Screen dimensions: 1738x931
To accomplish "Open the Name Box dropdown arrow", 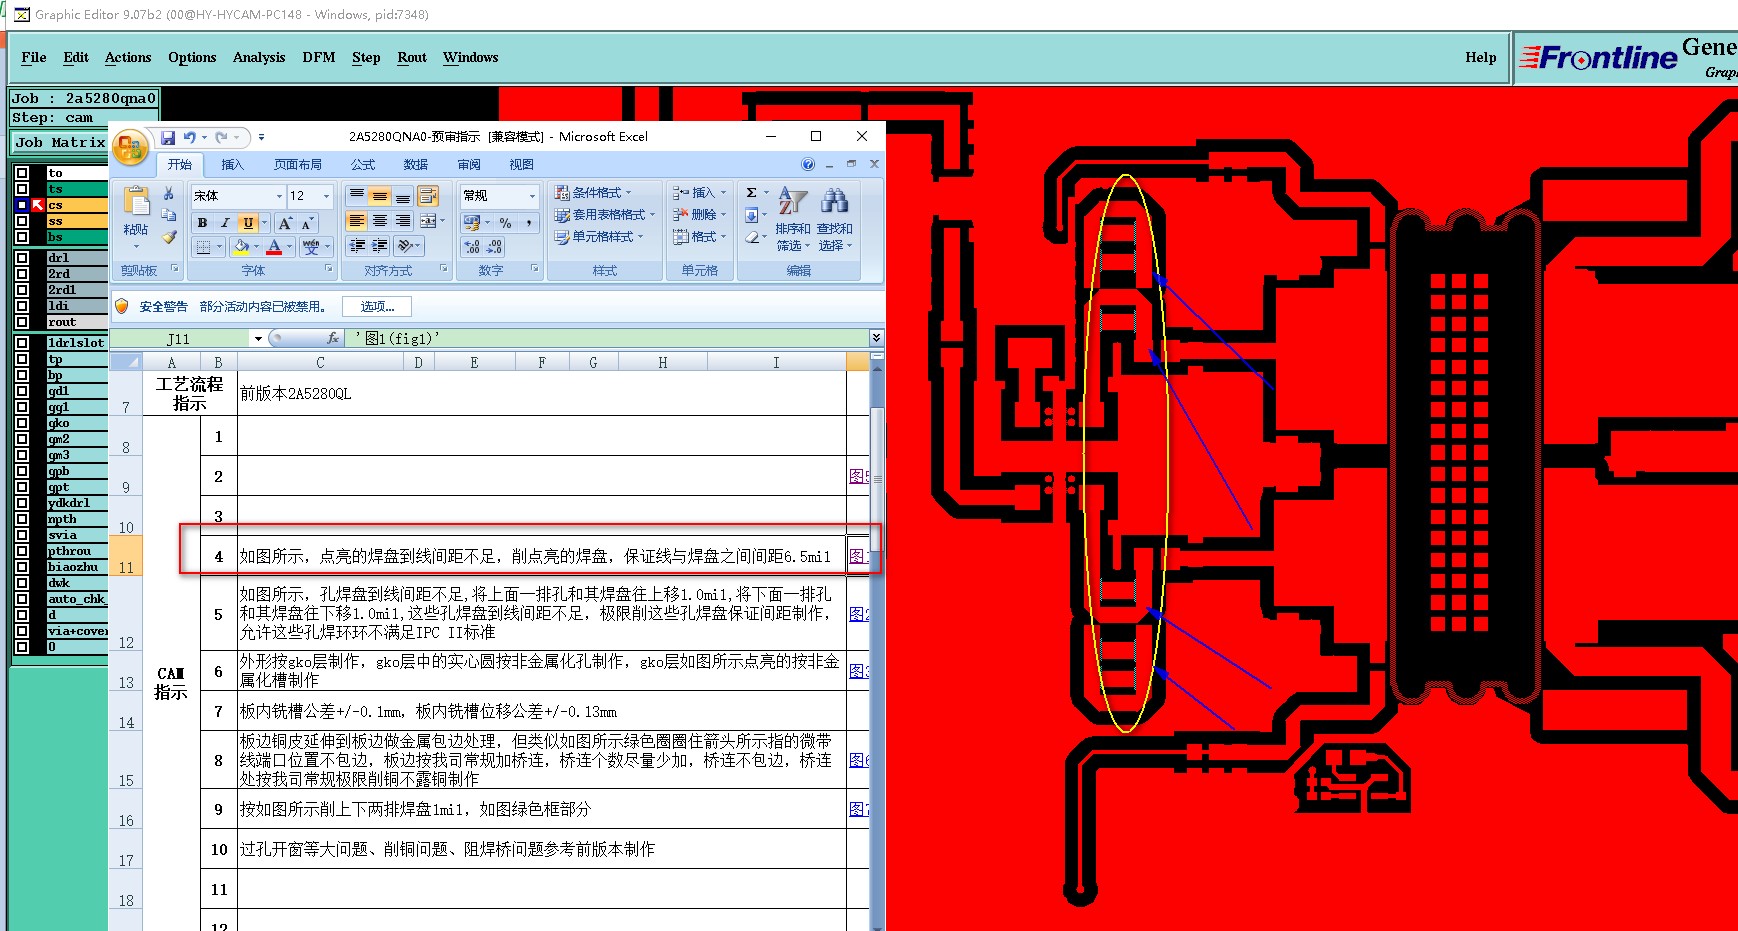I will (x=258, y=339).
